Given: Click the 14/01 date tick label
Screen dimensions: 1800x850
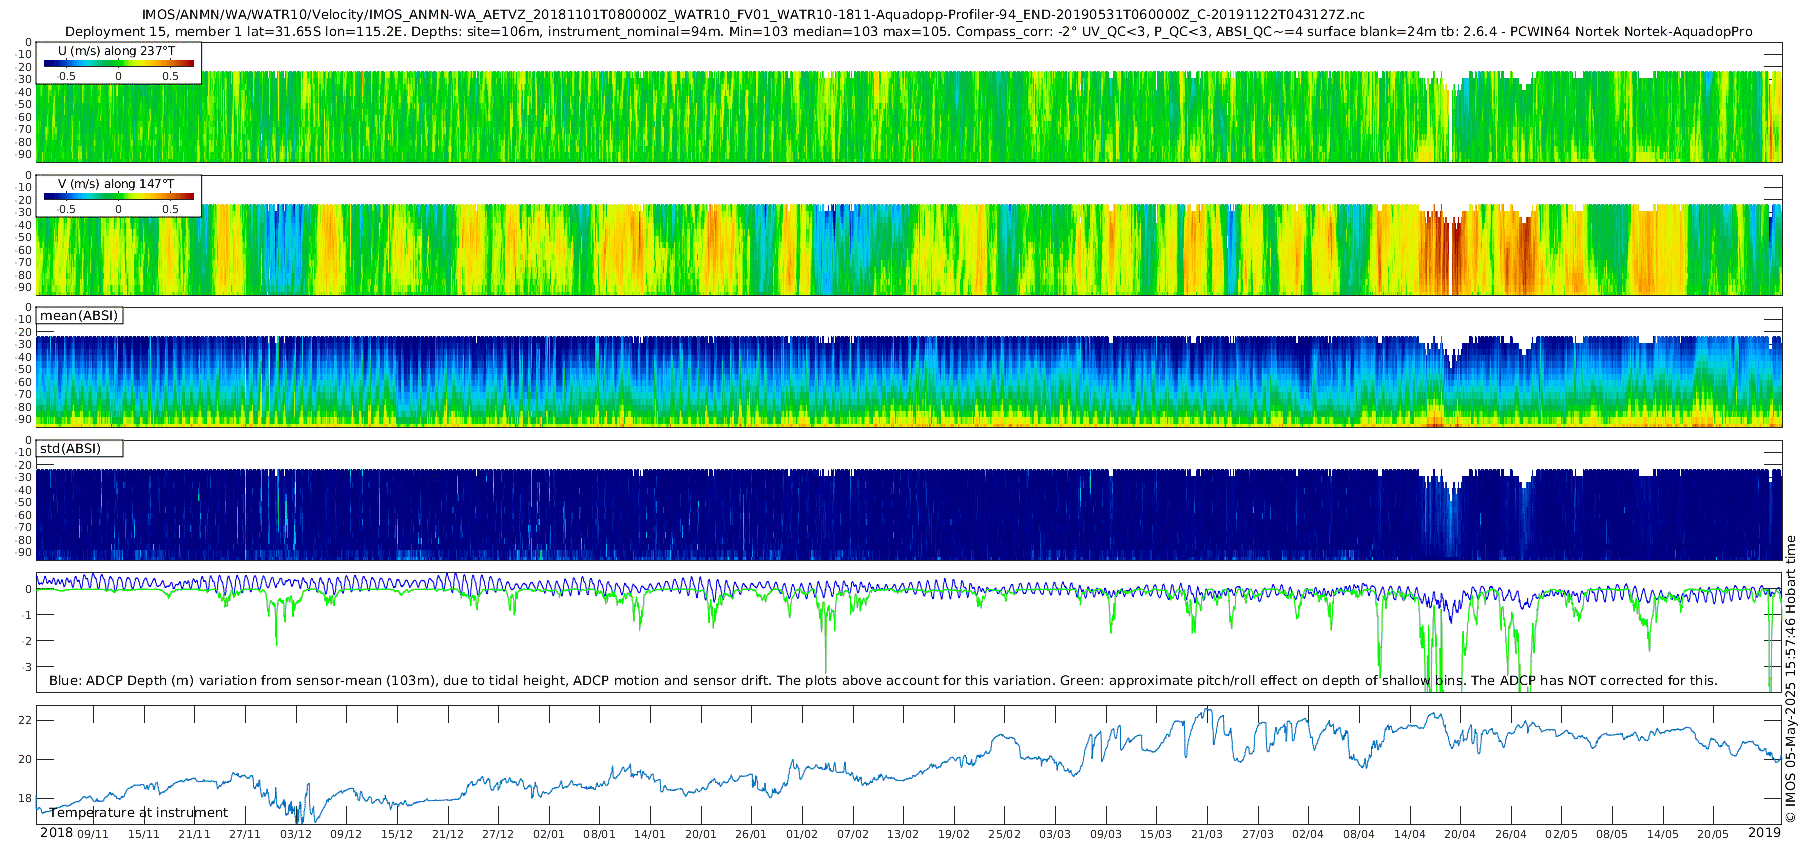Looking at the screenshot, I should tap(650, 834).
